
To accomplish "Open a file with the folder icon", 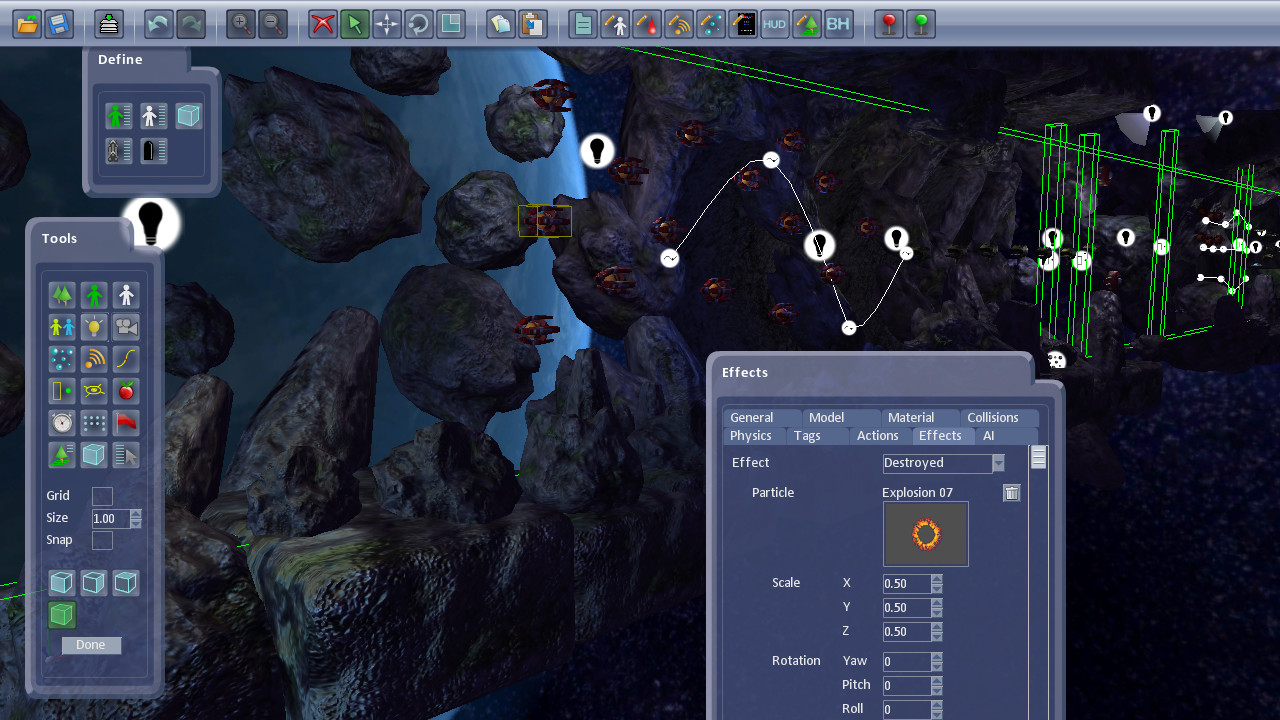I will point(27,24).
